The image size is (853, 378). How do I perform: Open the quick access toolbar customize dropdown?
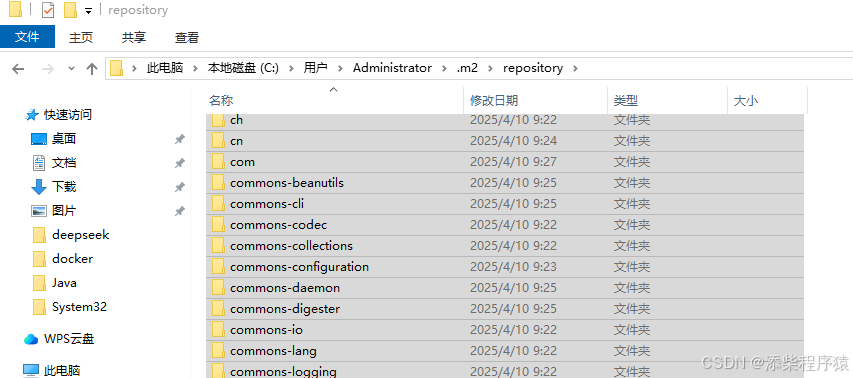(x=88, y=11)
